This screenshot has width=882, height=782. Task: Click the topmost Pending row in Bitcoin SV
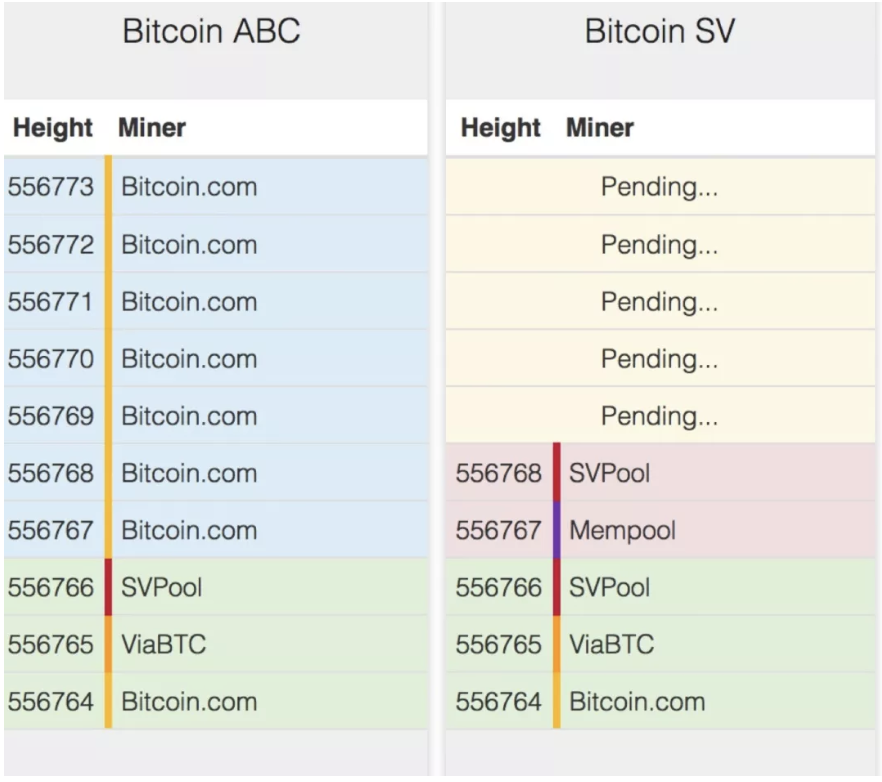(x=659, y=187)
